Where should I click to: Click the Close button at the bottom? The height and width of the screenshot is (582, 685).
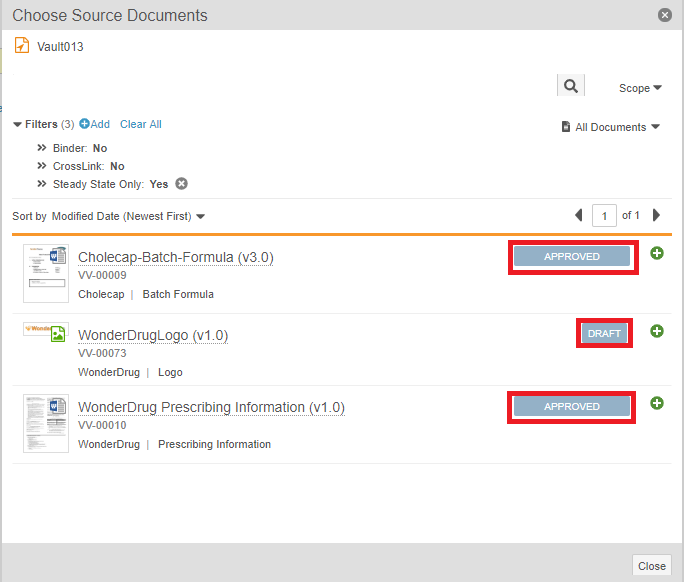[651, 566]
